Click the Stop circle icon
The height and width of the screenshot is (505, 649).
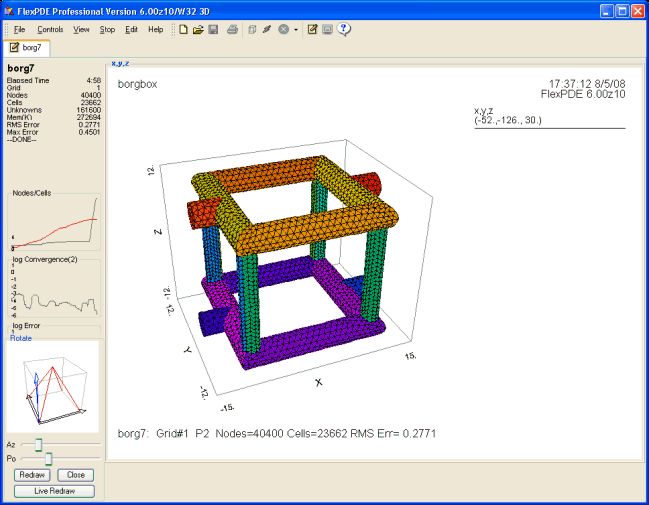283,30
